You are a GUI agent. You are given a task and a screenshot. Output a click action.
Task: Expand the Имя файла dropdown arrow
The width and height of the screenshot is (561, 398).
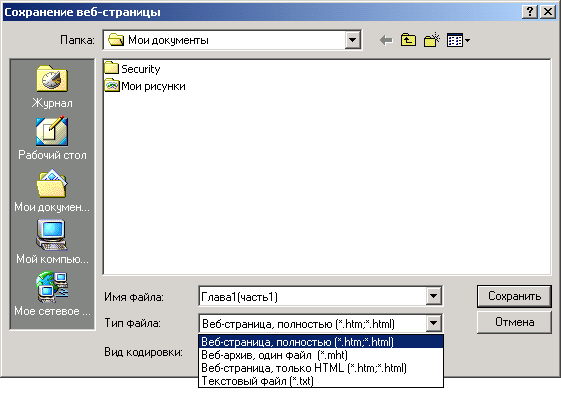point(433,296)
